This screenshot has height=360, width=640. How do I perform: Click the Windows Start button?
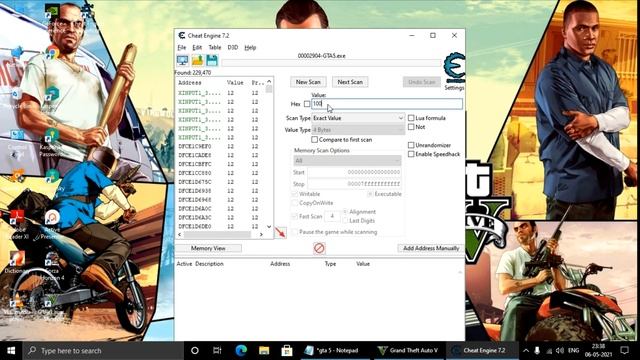(11, 350)
